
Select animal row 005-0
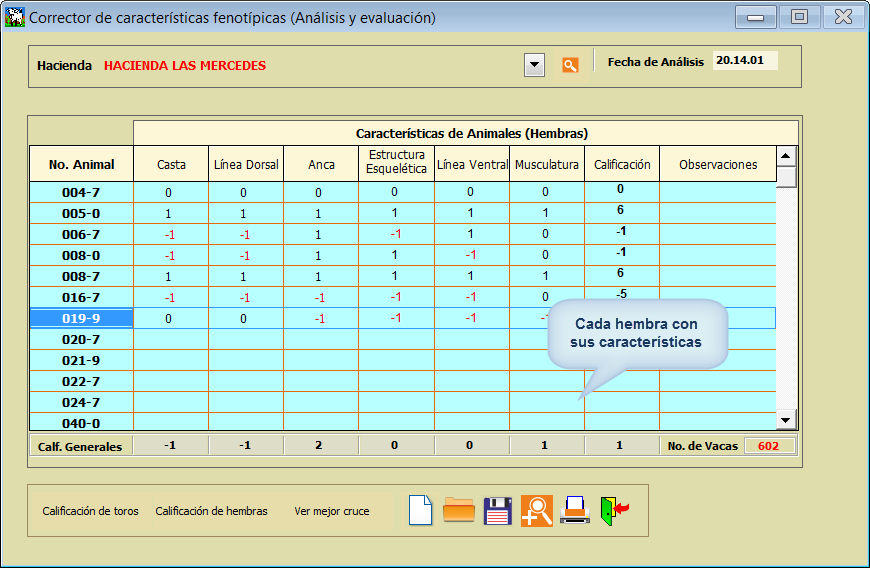click(81, 213)
